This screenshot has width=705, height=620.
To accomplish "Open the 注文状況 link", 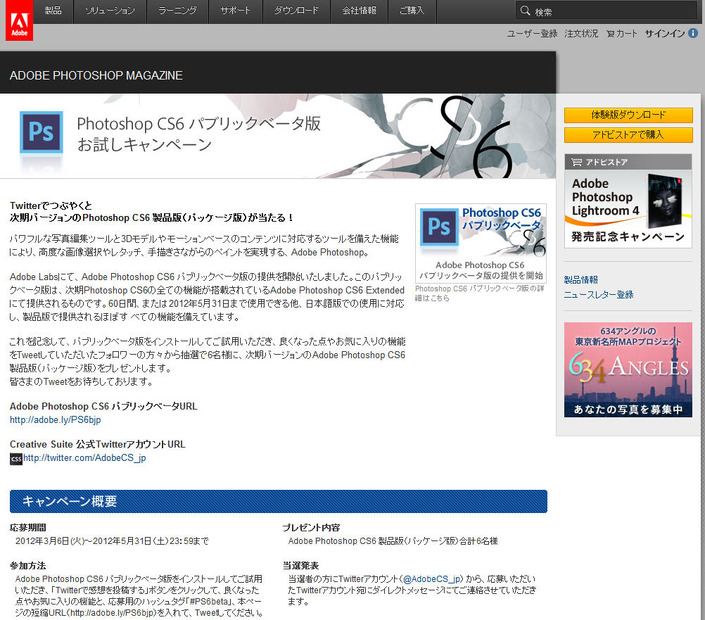I will coord(581,34).
